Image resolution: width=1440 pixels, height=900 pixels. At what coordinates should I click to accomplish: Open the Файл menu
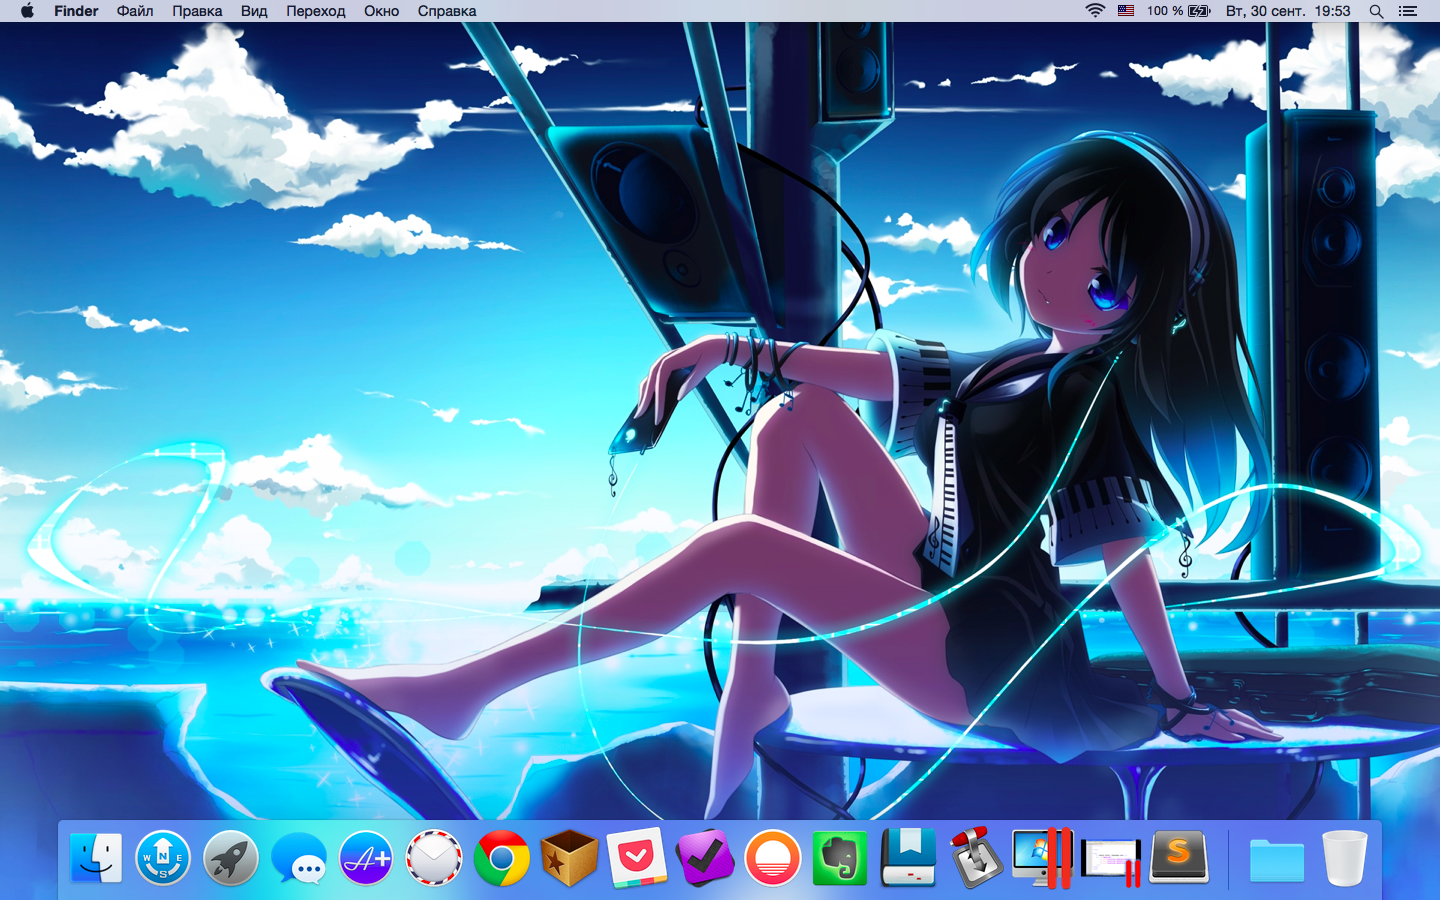click(x=135, y=11)
